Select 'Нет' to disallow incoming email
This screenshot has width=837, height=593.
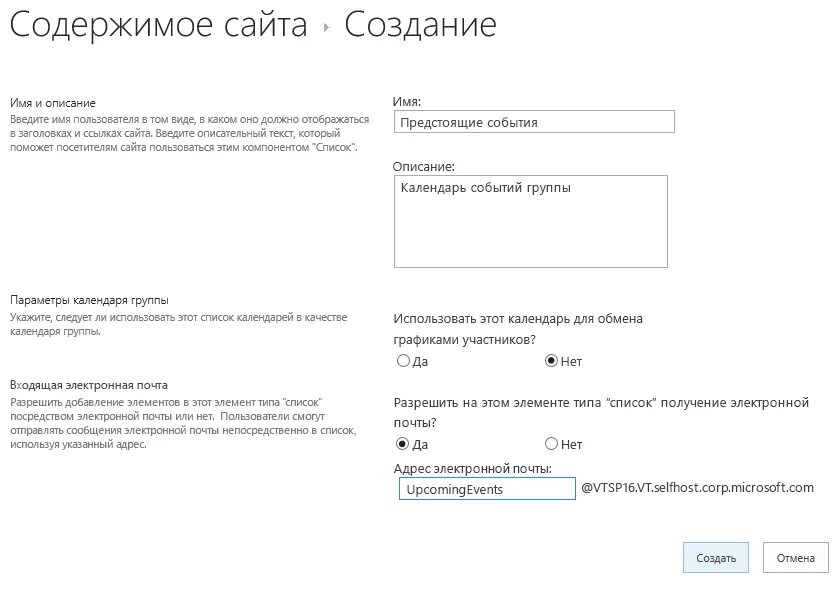click(551, 444)
